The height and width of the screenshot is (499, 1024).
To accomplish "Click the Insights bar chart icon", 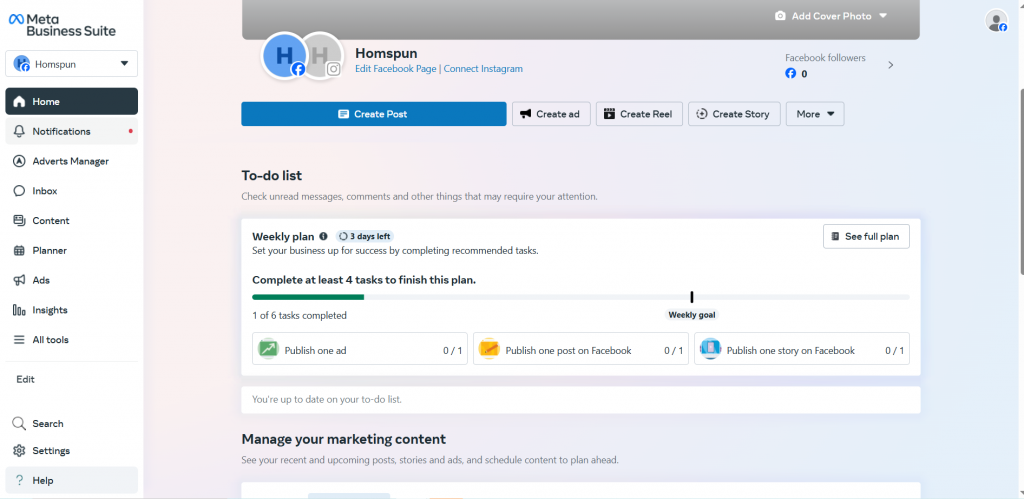I will coord(20,310).
